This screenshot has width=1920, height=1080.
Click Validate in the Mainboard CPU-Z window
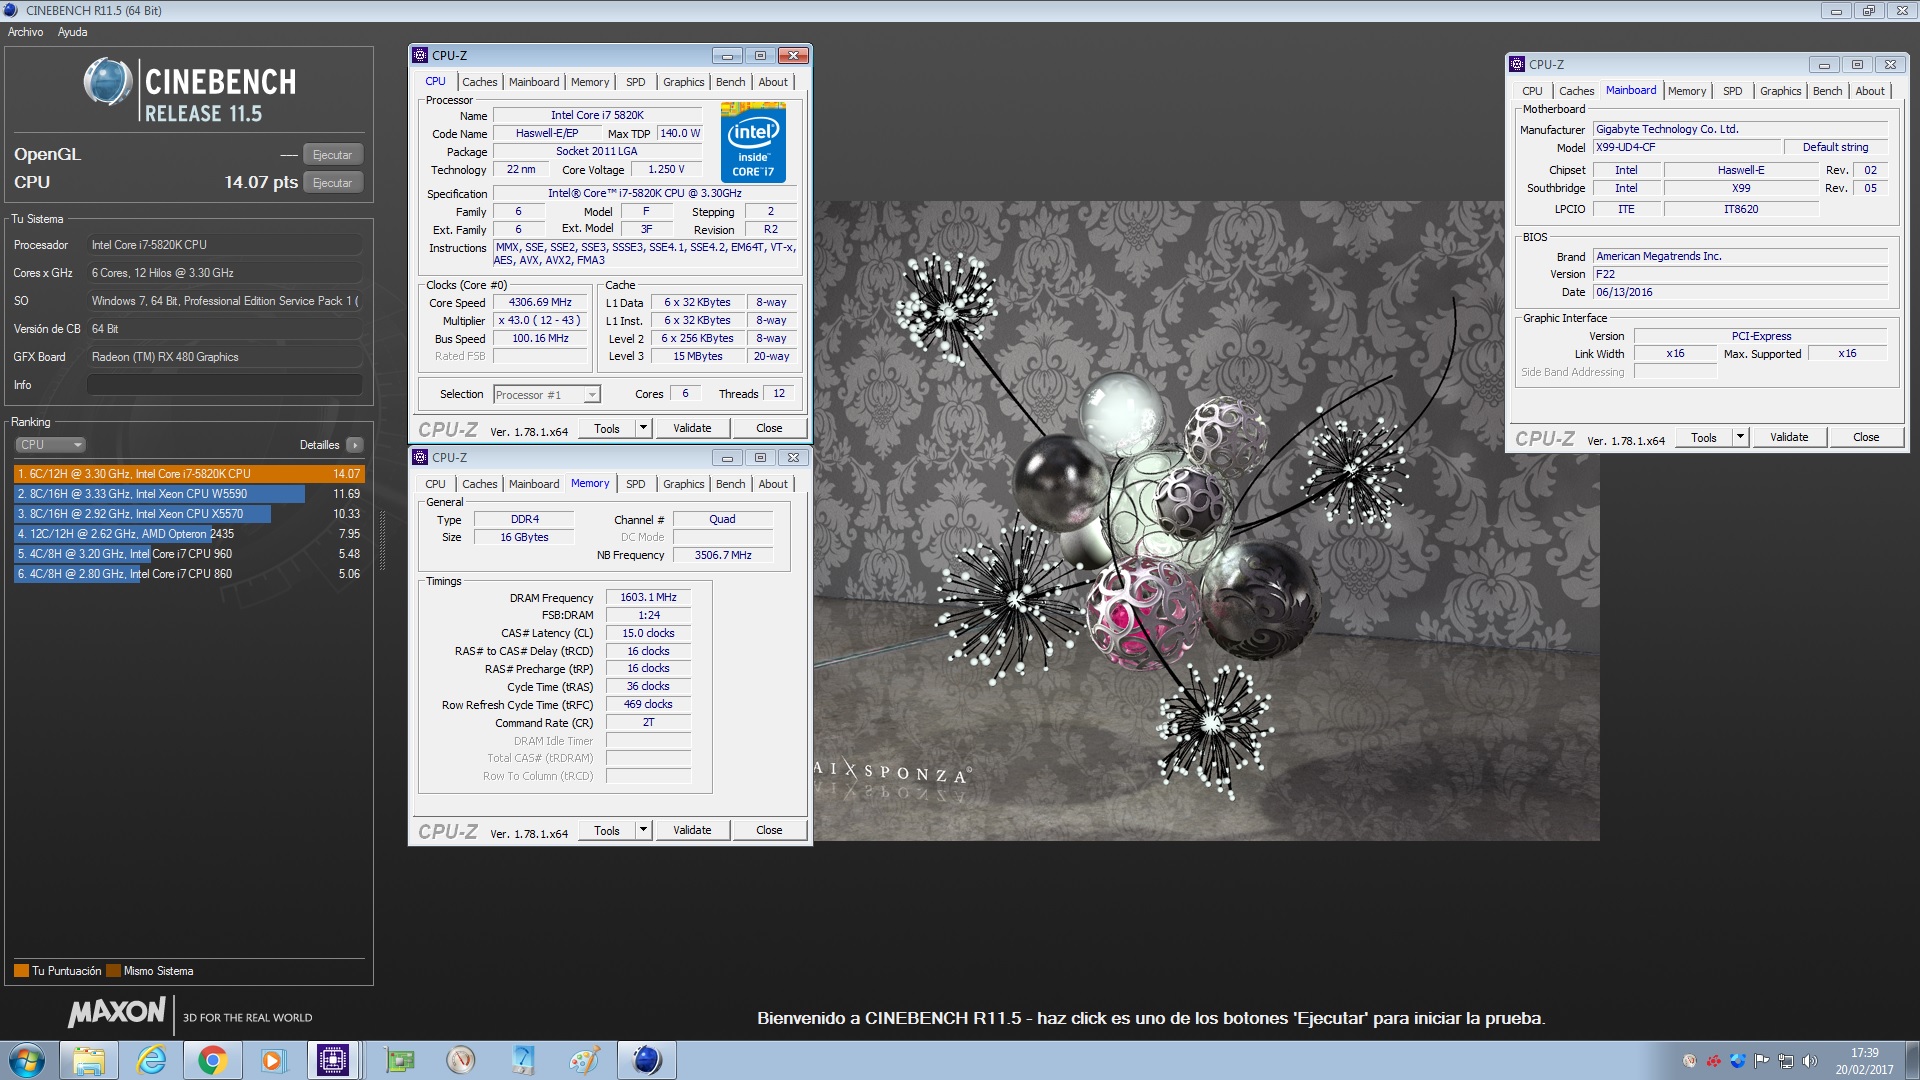point(1789,437)
